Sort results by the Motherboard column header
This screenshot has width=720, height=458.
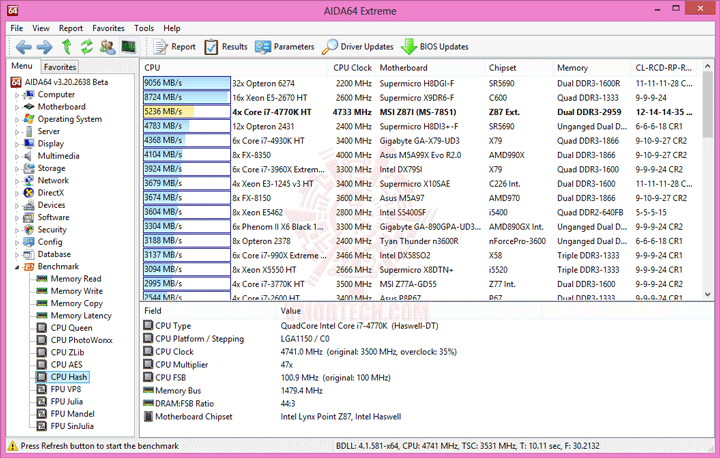tap(429, 68)
